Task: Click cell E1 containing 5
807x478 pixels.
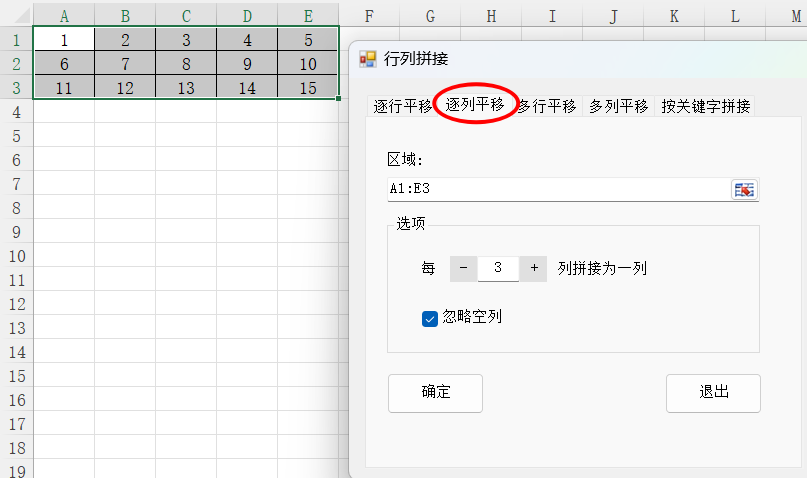Action: pos(308,40)
